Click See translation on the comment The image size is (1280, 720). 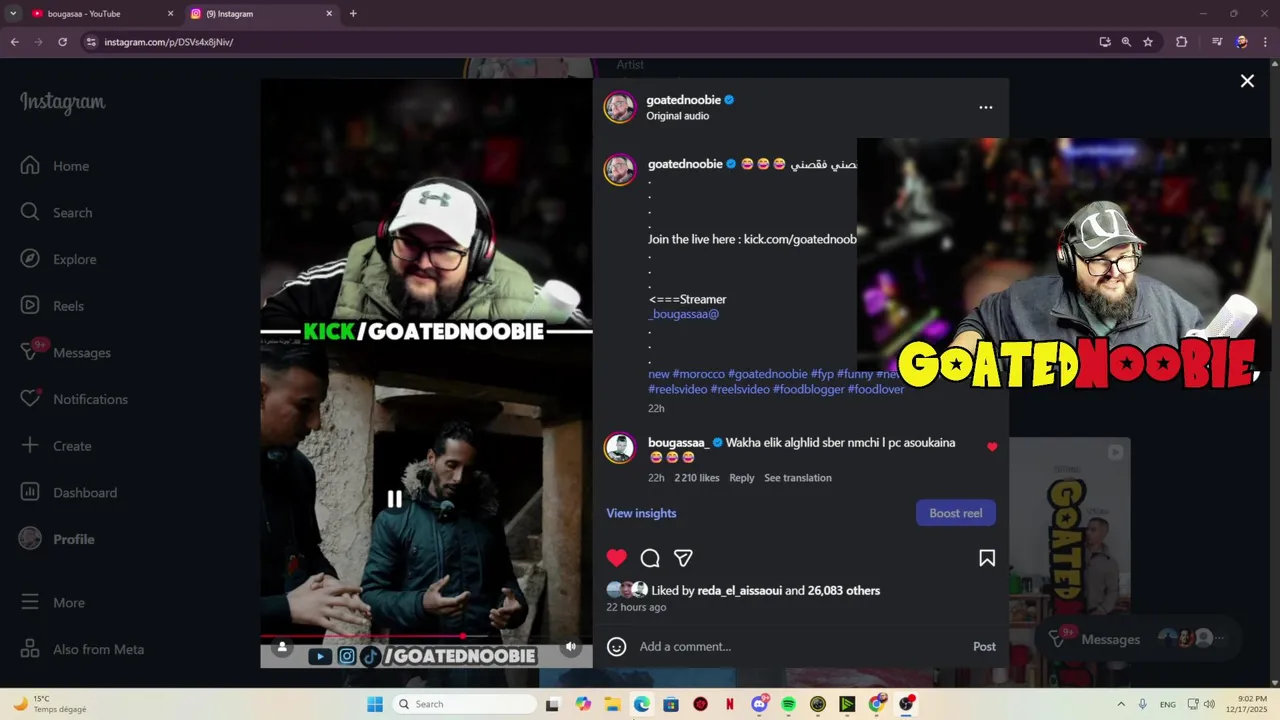click(x=798, y=478)
